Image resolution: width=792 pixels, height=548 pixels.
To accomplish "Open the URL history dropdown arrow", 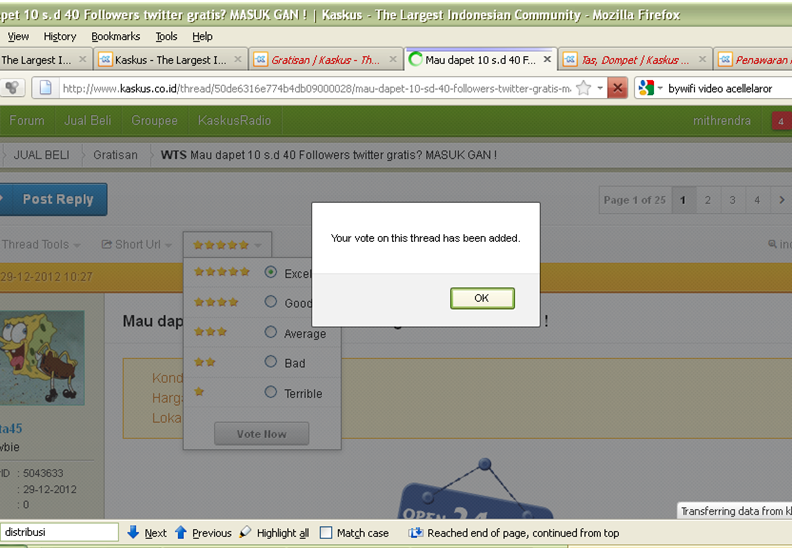I will coord(600,88).
